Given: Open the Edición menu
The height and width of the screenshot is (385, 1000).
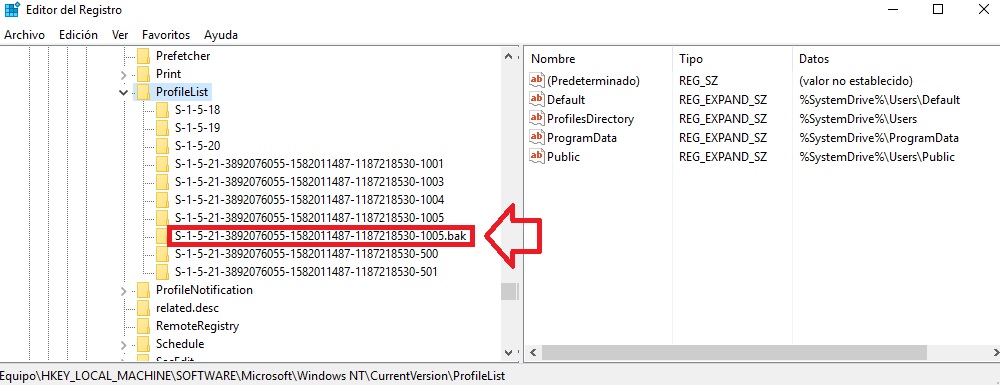Looking at the screenshot, I should pos(78,35).
